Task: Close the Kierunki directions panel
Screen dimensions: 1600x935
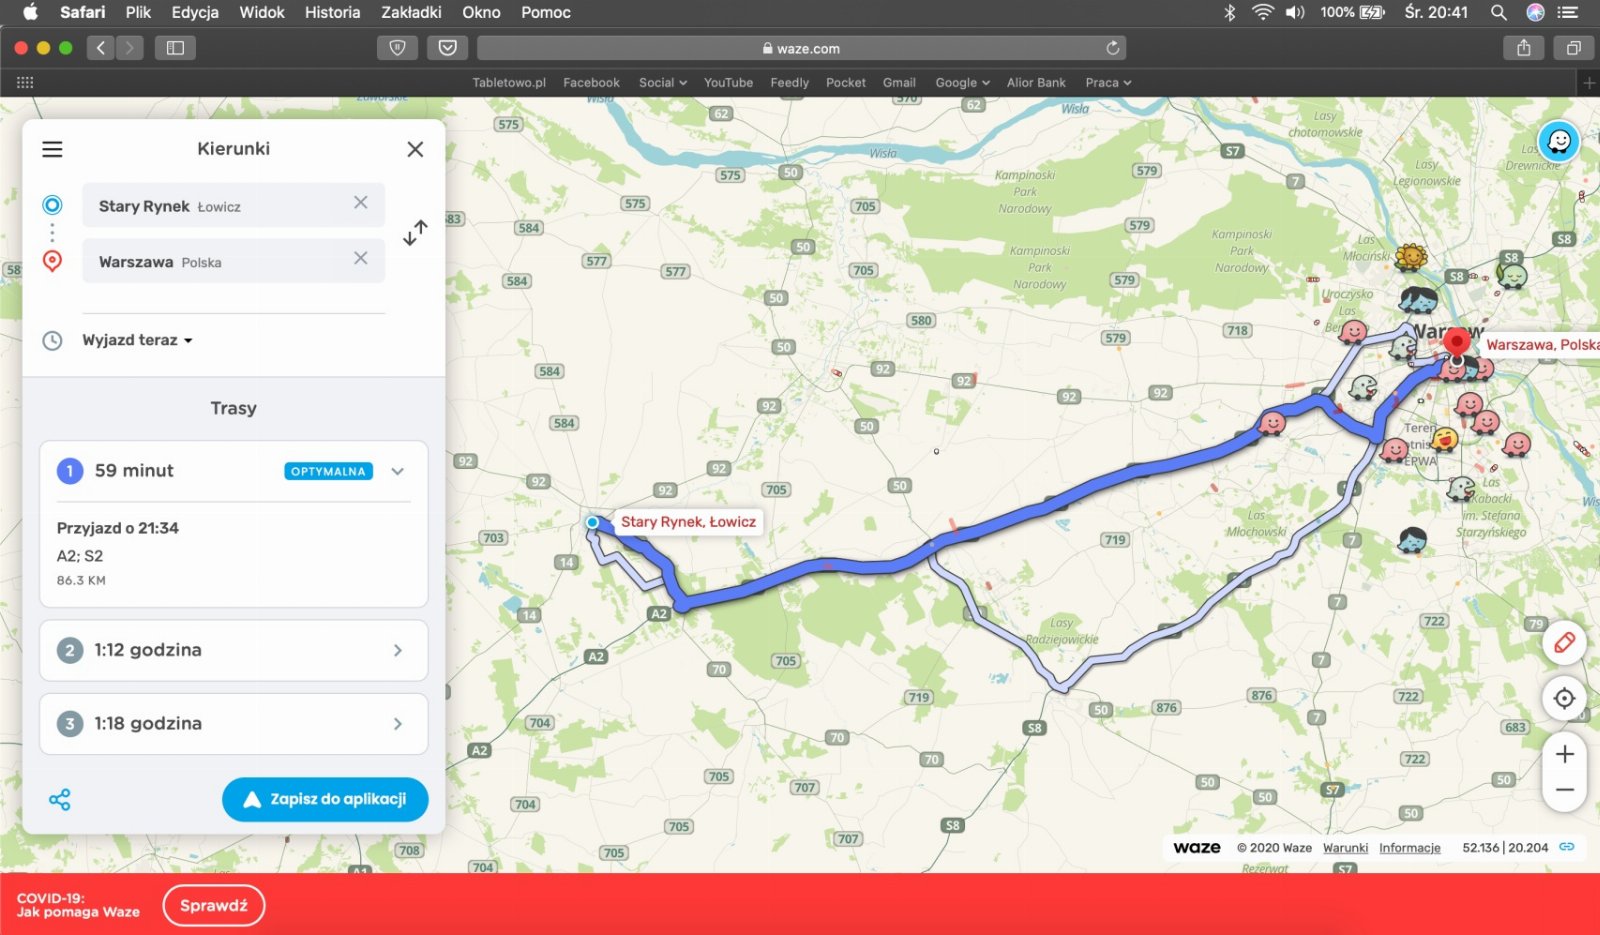Action: pyautogui.click(x=415, y=149)
